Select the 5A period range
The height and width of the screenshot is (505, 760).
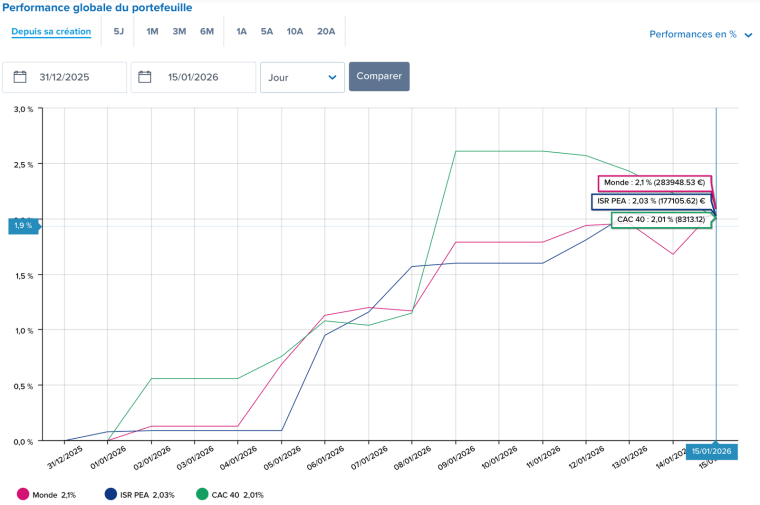pos(267,31)
